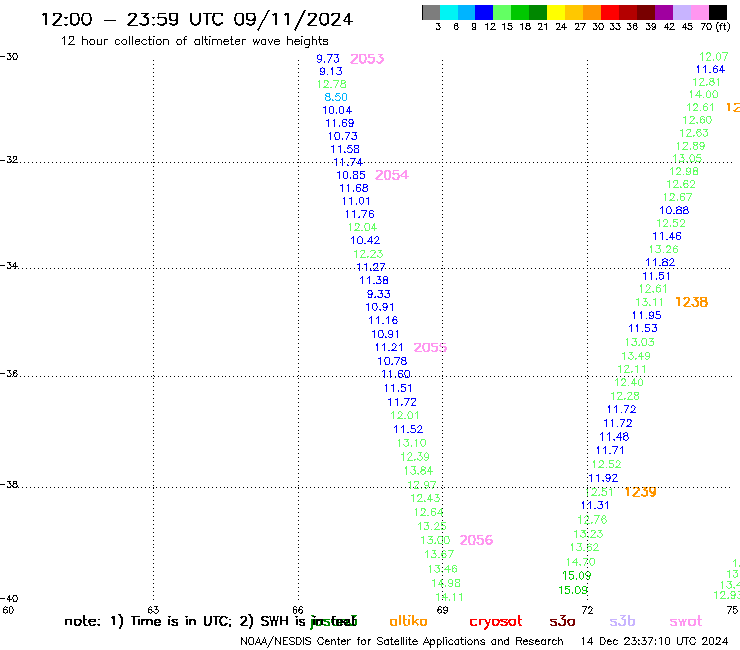This screenshot has height=650, width=740.
Task: Click the longitude axis label 69
Action: (442, 610)
